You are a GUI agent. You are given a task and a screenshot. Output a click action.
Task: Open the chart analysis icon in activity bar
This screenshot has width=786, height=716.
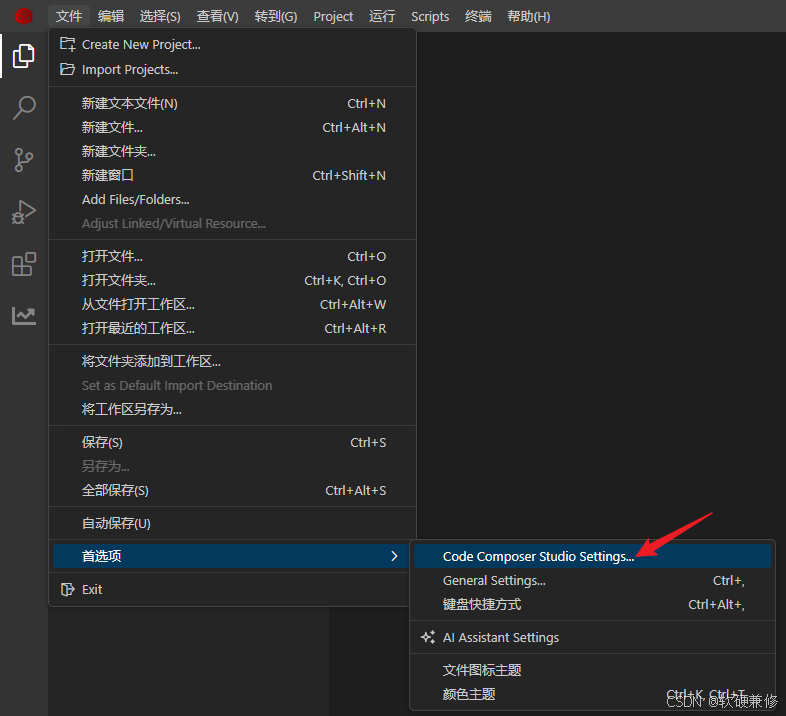tap(24, 316)
